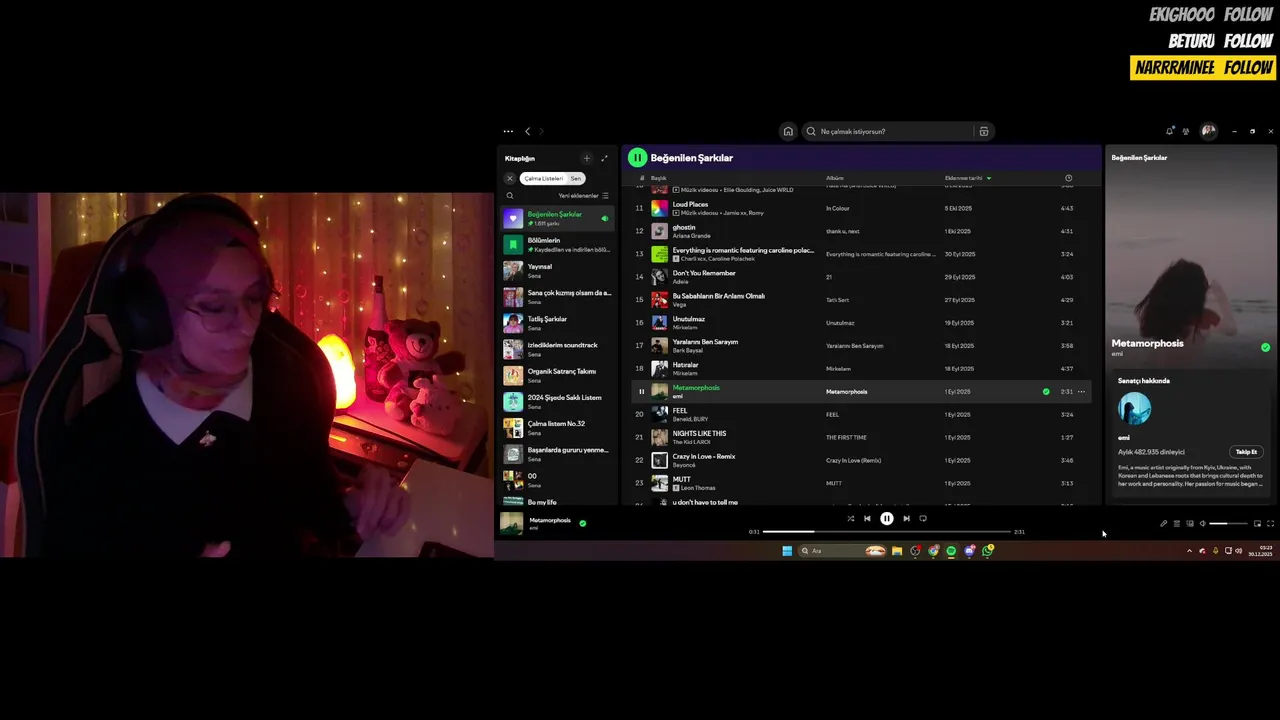Open the Metamorphosis title in the right panel

[1147, 343]
